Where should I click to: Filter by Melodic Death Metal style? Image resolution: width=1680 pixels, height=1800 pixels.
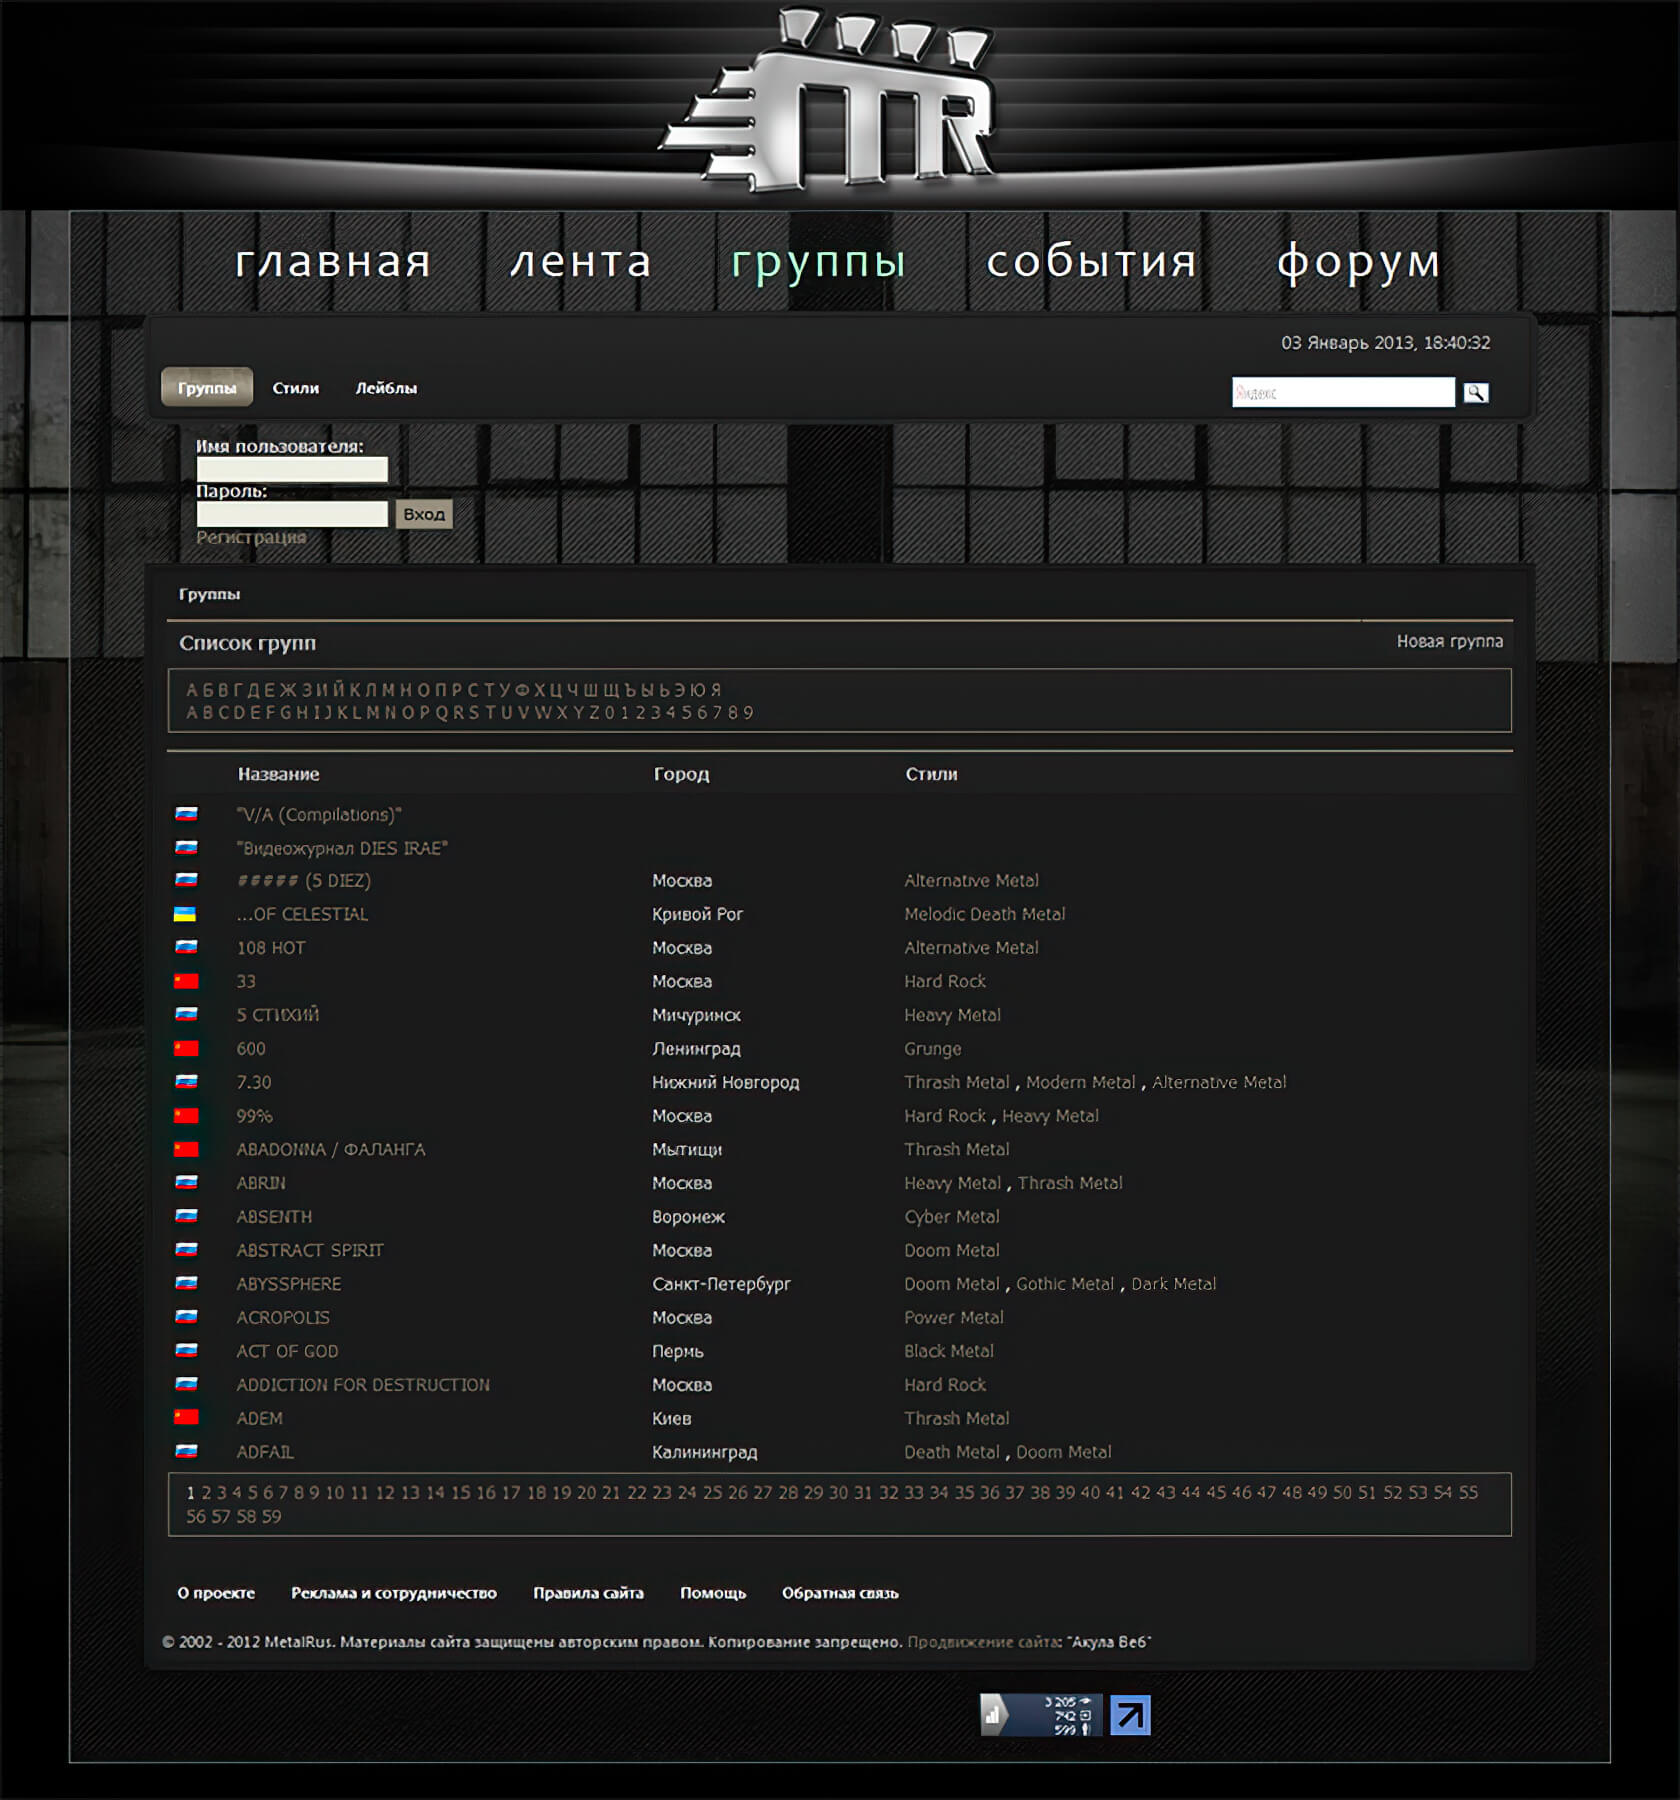[x=984, y=914]
